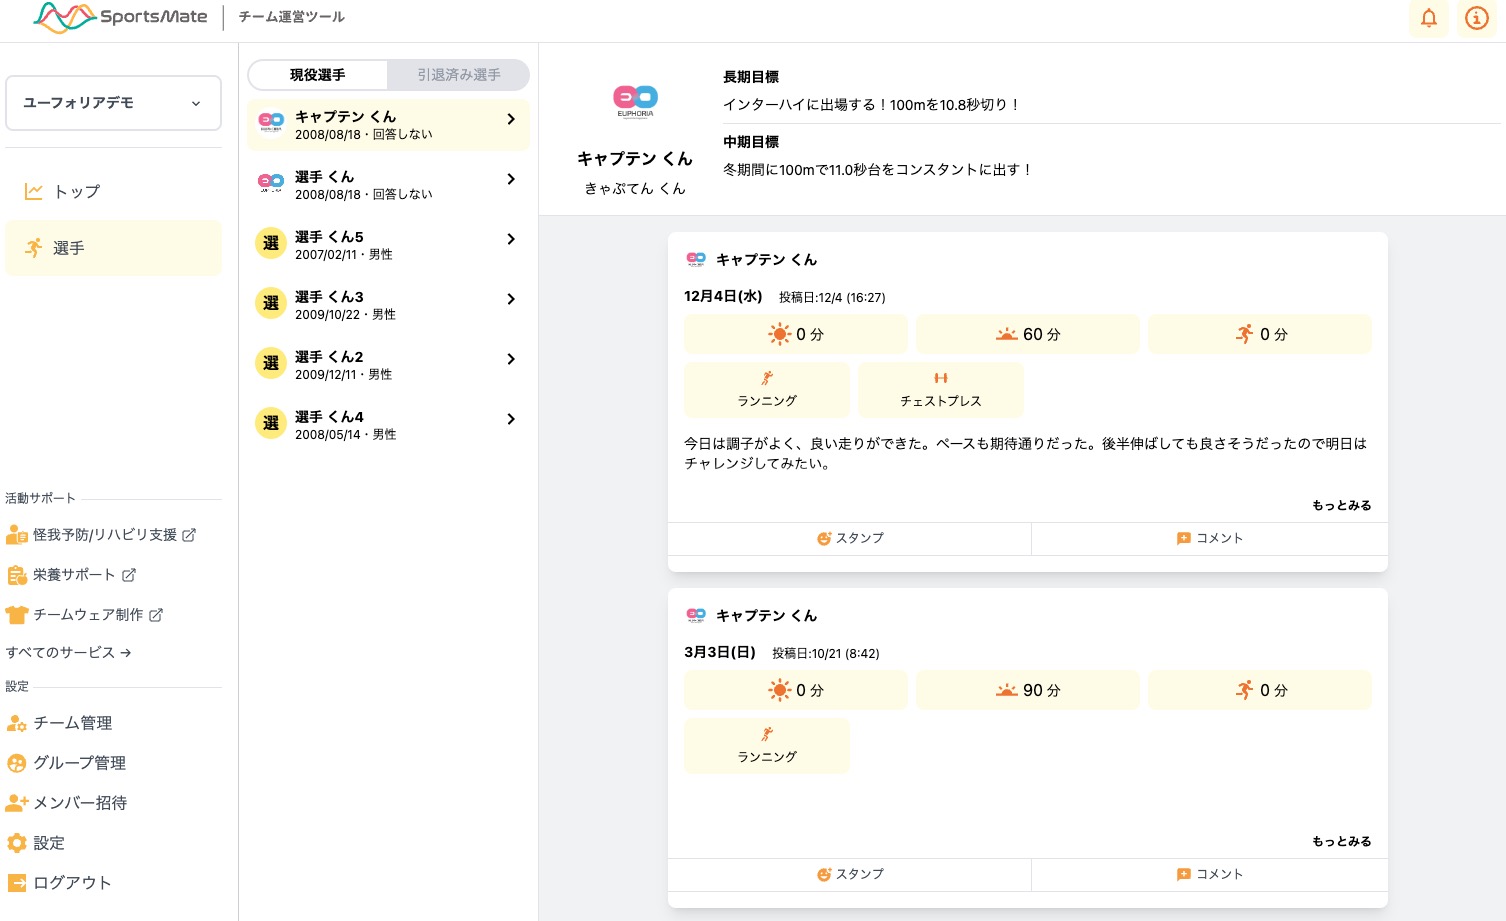Open 設定 with gear icon
The image size is (1506, 921).
pyautogui.click(x=36, y=843)
